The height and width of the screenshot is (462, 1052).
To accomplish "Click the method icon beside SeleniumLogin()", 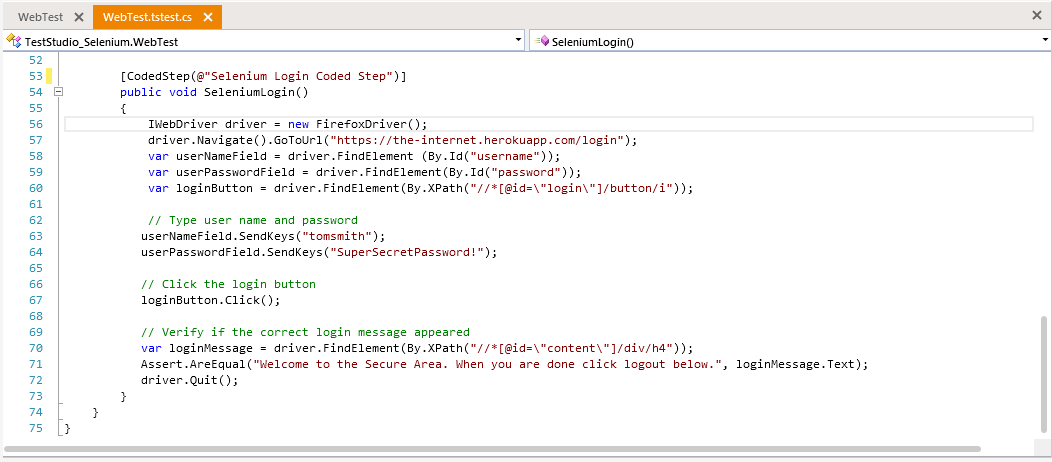I will [x=541, y=41].
